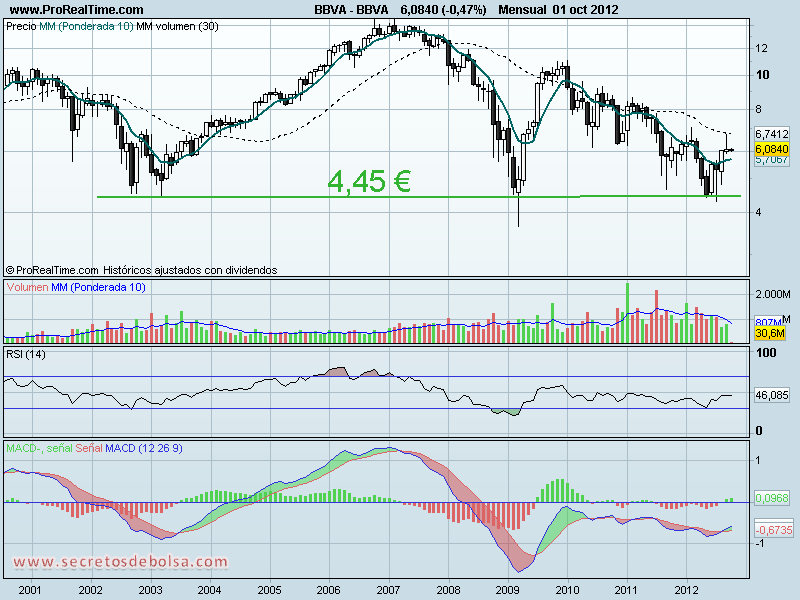
Task: Click the 2003 year label on time axis
Action: (150, 590)
